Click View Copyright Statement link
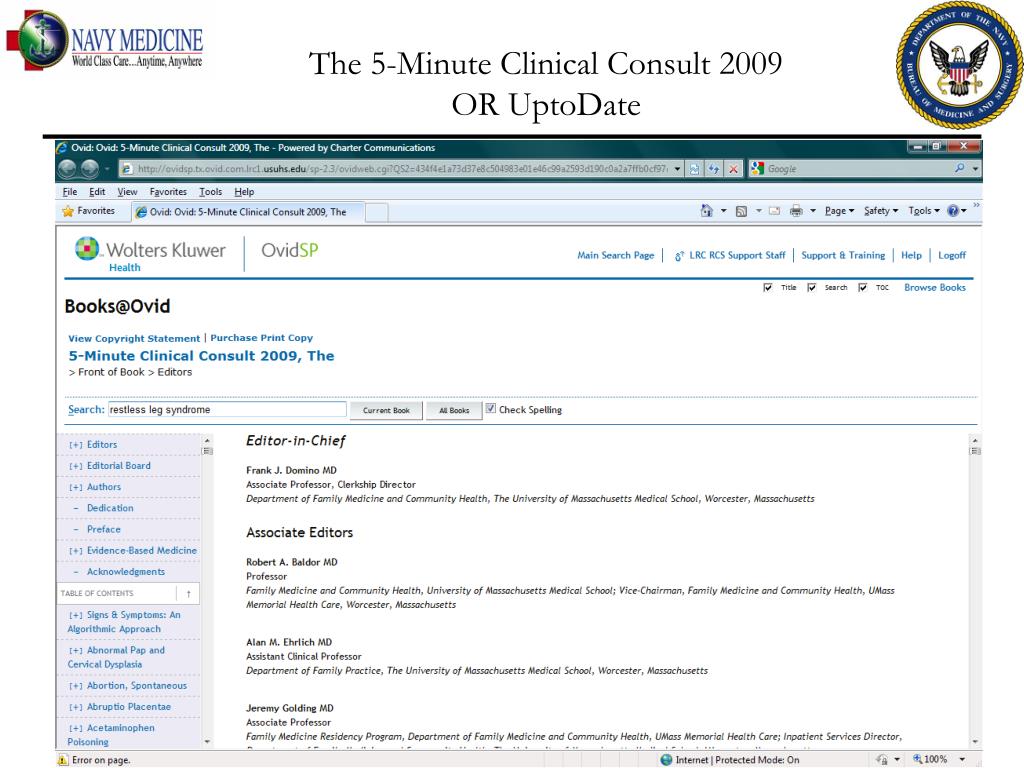 click(134, 338)
